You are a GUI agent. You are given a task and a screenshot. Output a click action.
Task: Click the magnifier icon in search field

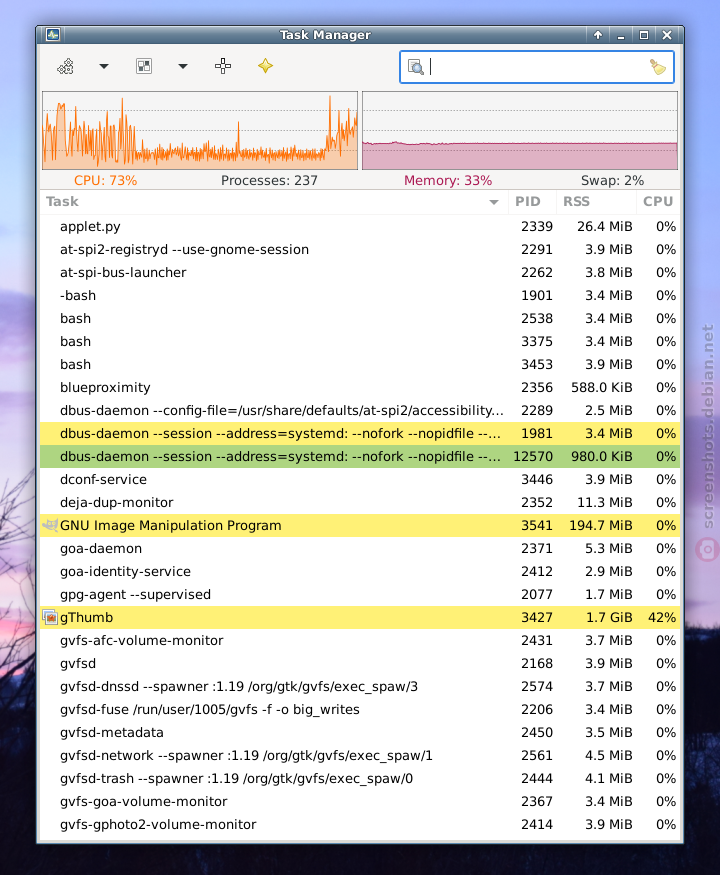coord(416,67)
